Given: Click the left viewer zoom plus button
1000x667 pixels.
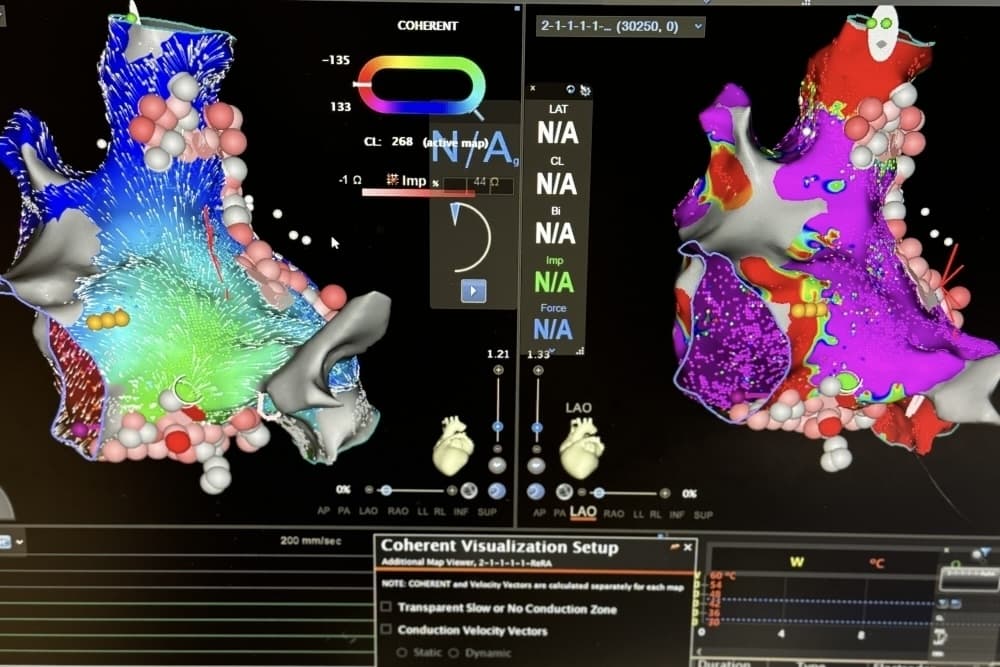Looking at the screenshot, I should click(x=498, y=370).
